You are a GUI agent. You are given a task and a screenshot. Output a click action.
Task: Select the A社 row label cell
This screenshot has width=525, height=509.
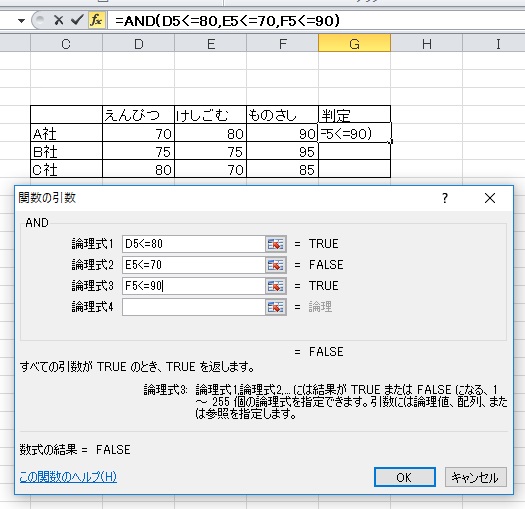click(x=66, y=133)
